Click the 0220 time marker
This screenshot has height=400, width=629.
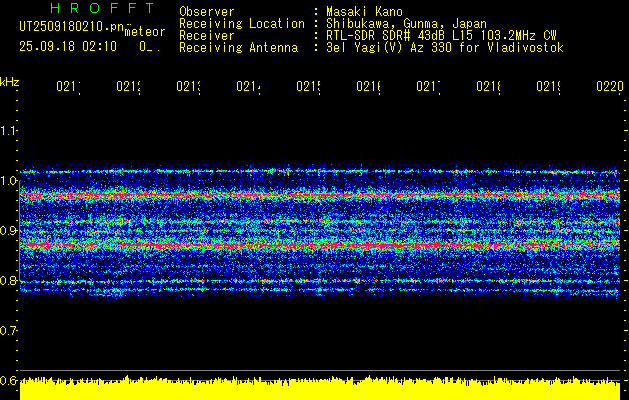[x=608, y=88]
